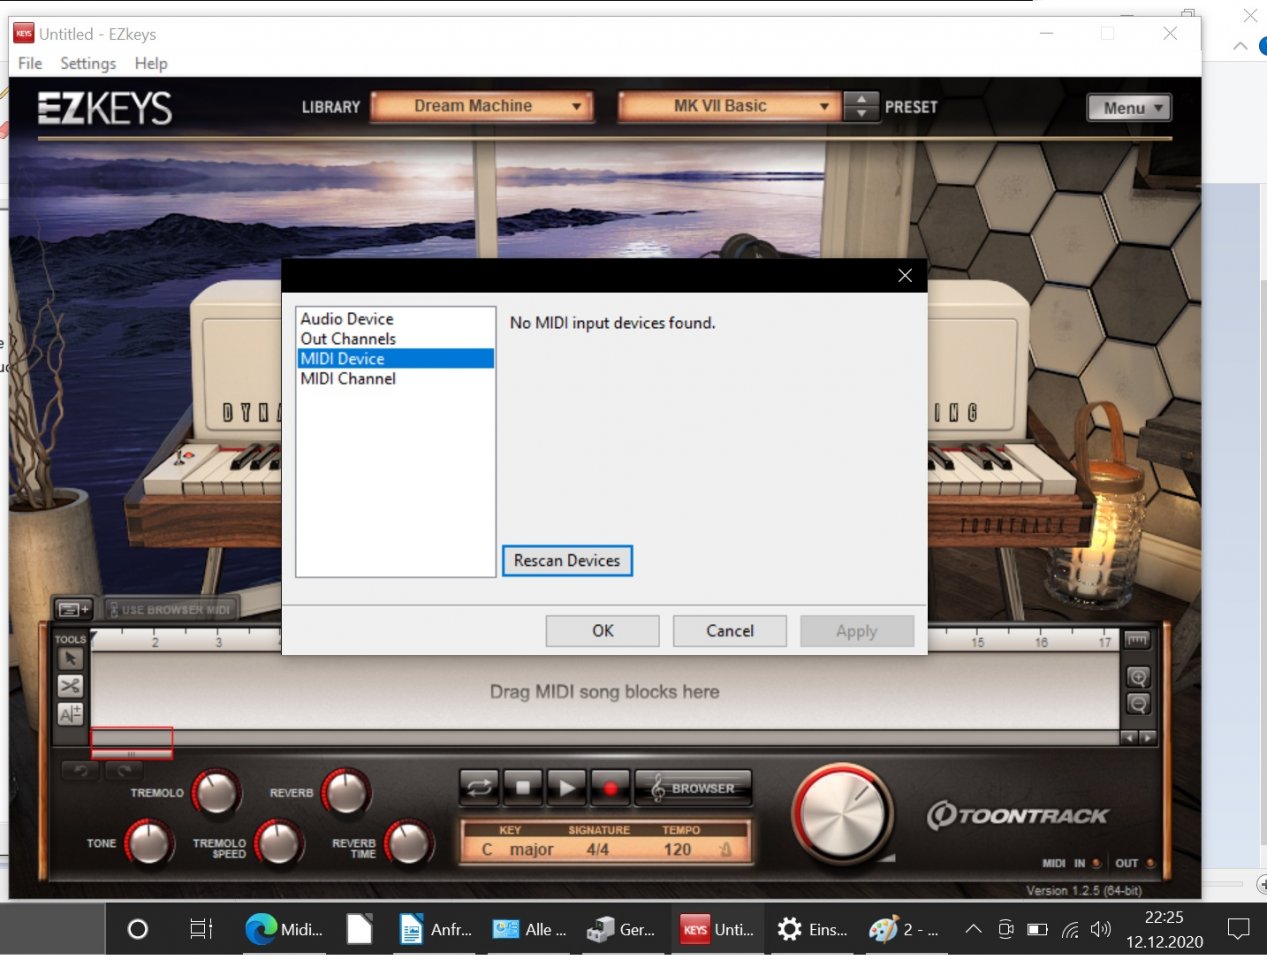The width and height of the screenshot is (1267, 960).
Task: Select the text add/remove tool
Action: 70,714
